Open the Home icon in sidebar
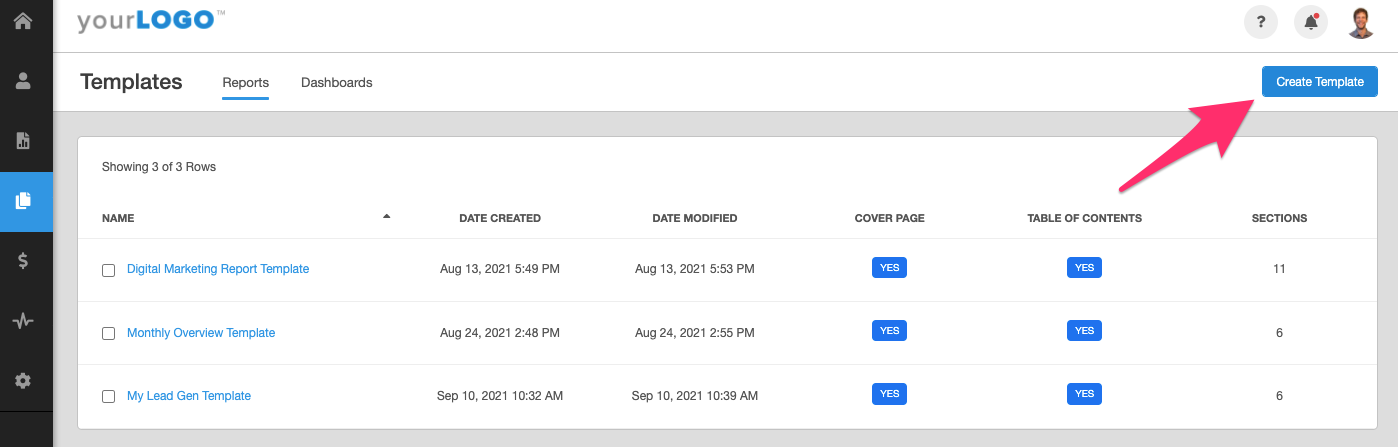Image resolution: width=1398 pixels, height=447 pixels. pyautogui.click(x=23, y=20)
